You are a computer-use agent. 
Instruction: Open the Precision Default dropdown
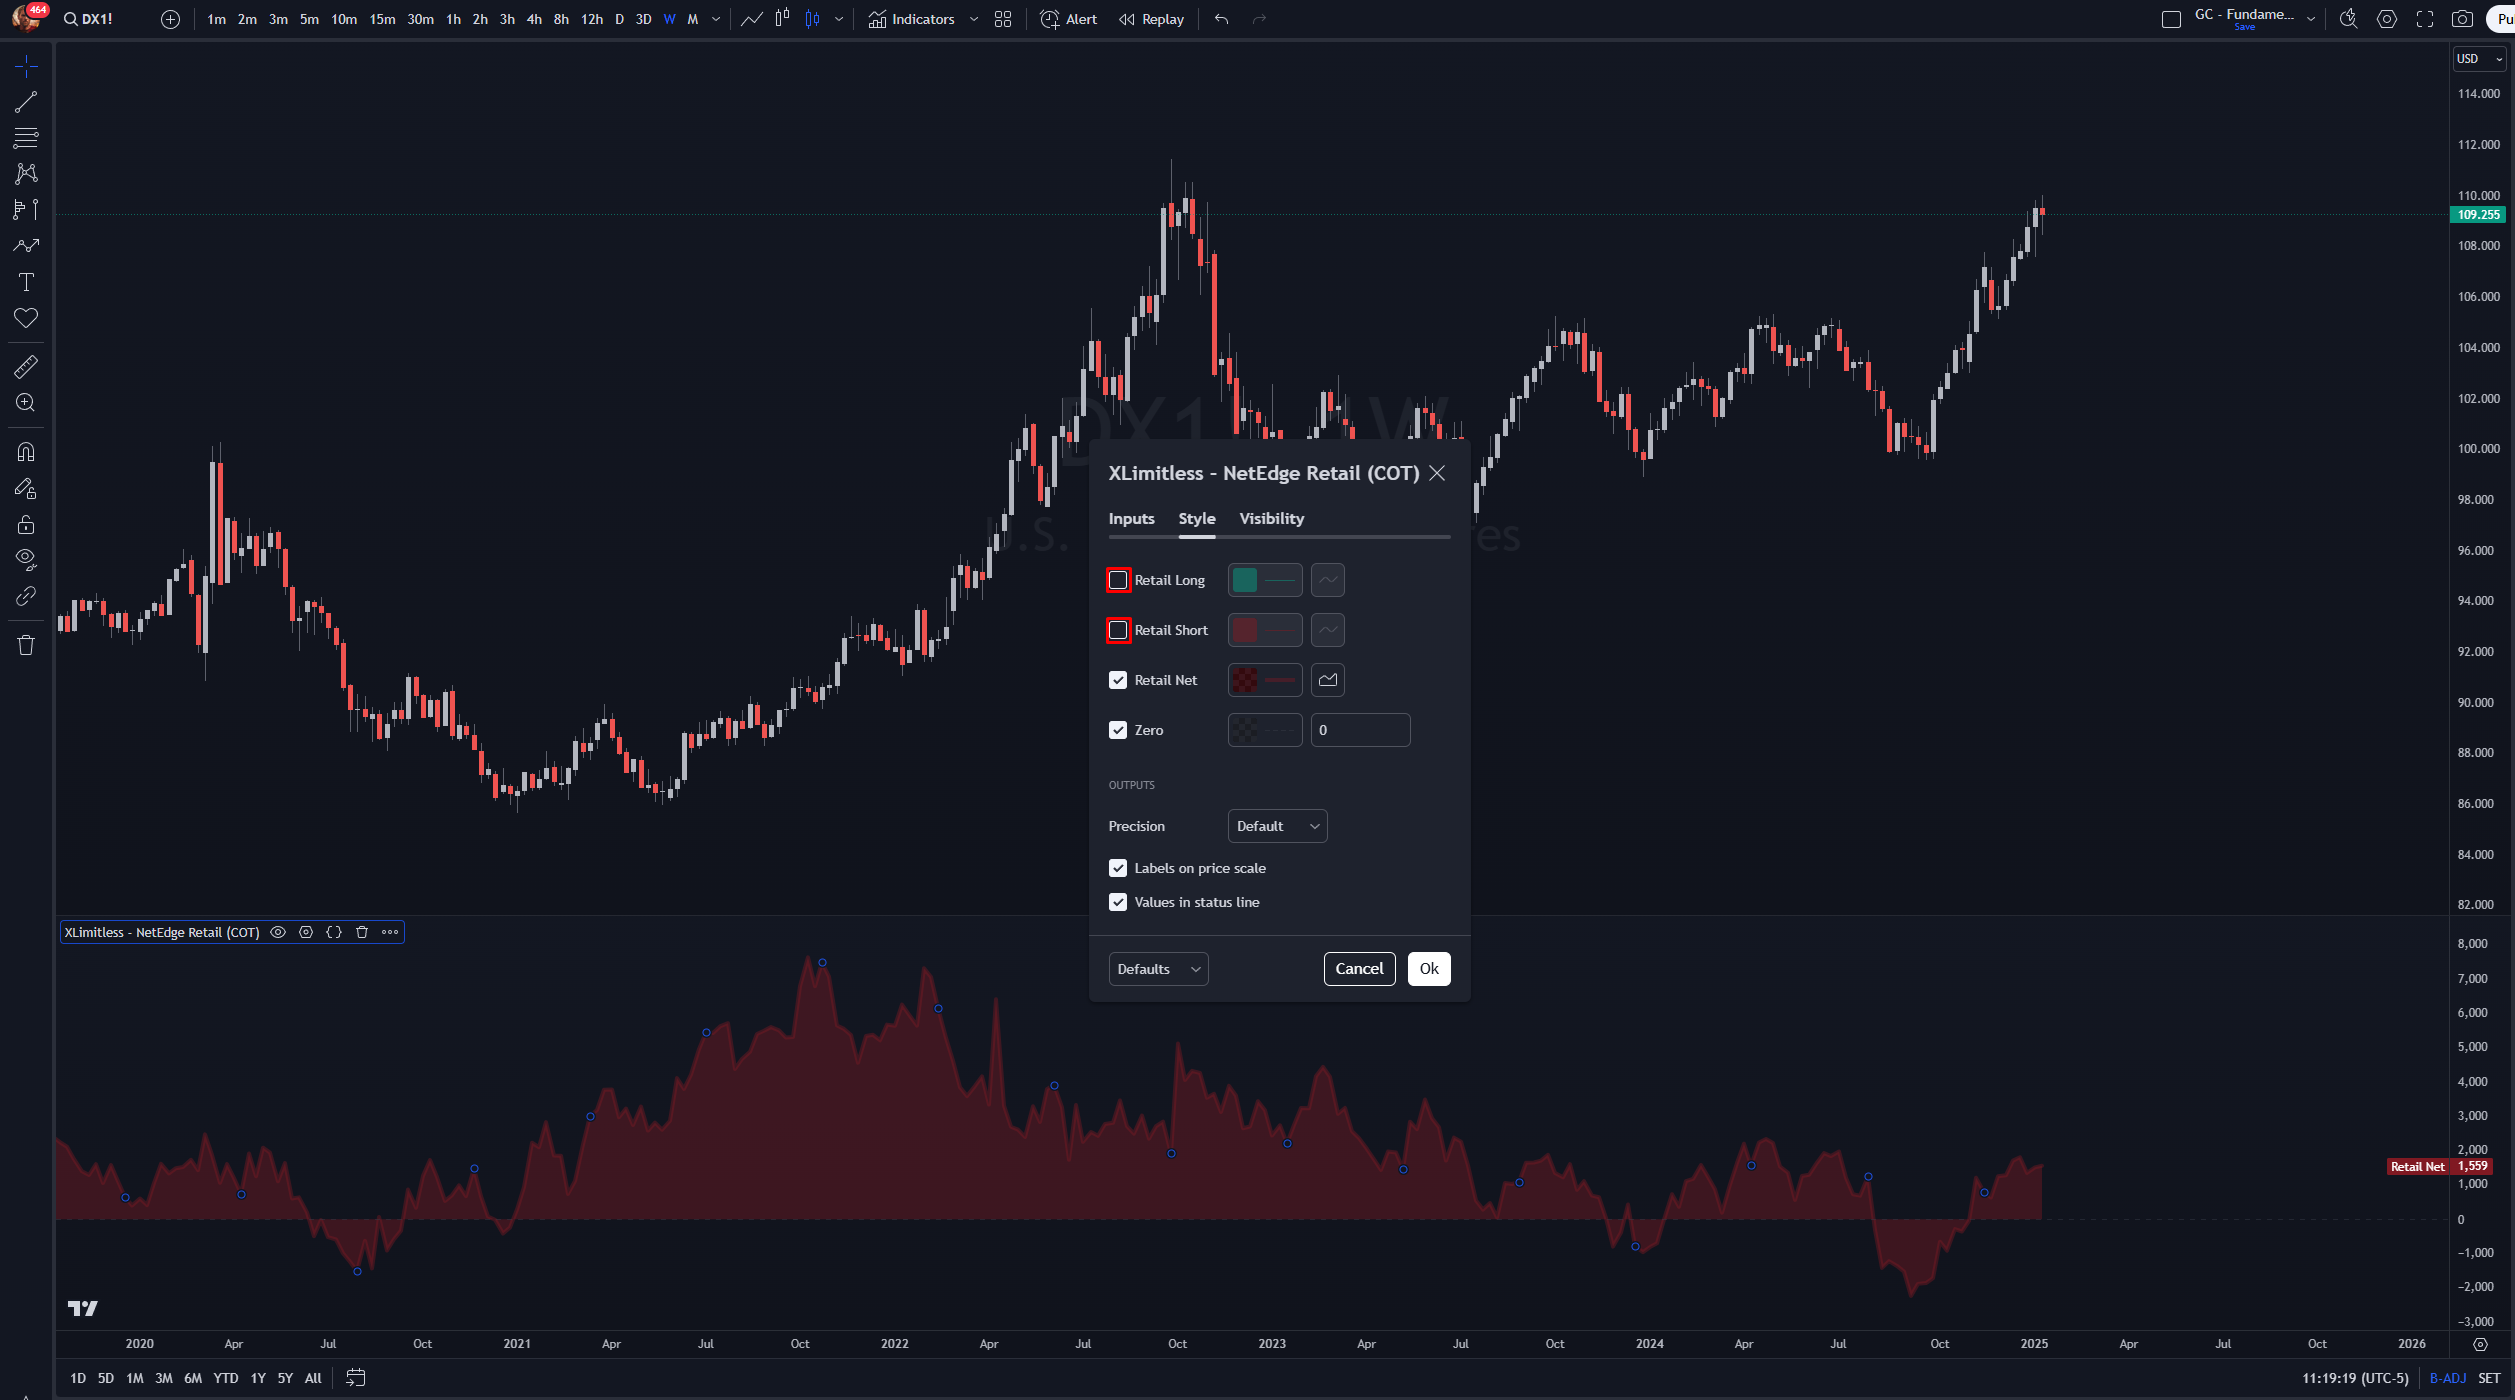tap(1277, 826)
